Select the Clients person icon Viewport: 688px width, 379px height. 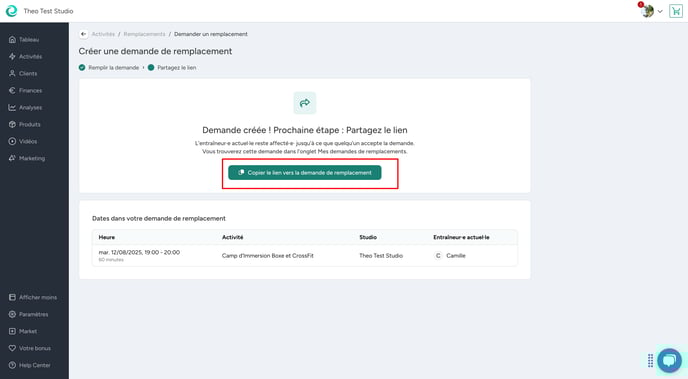click(12, 73)
